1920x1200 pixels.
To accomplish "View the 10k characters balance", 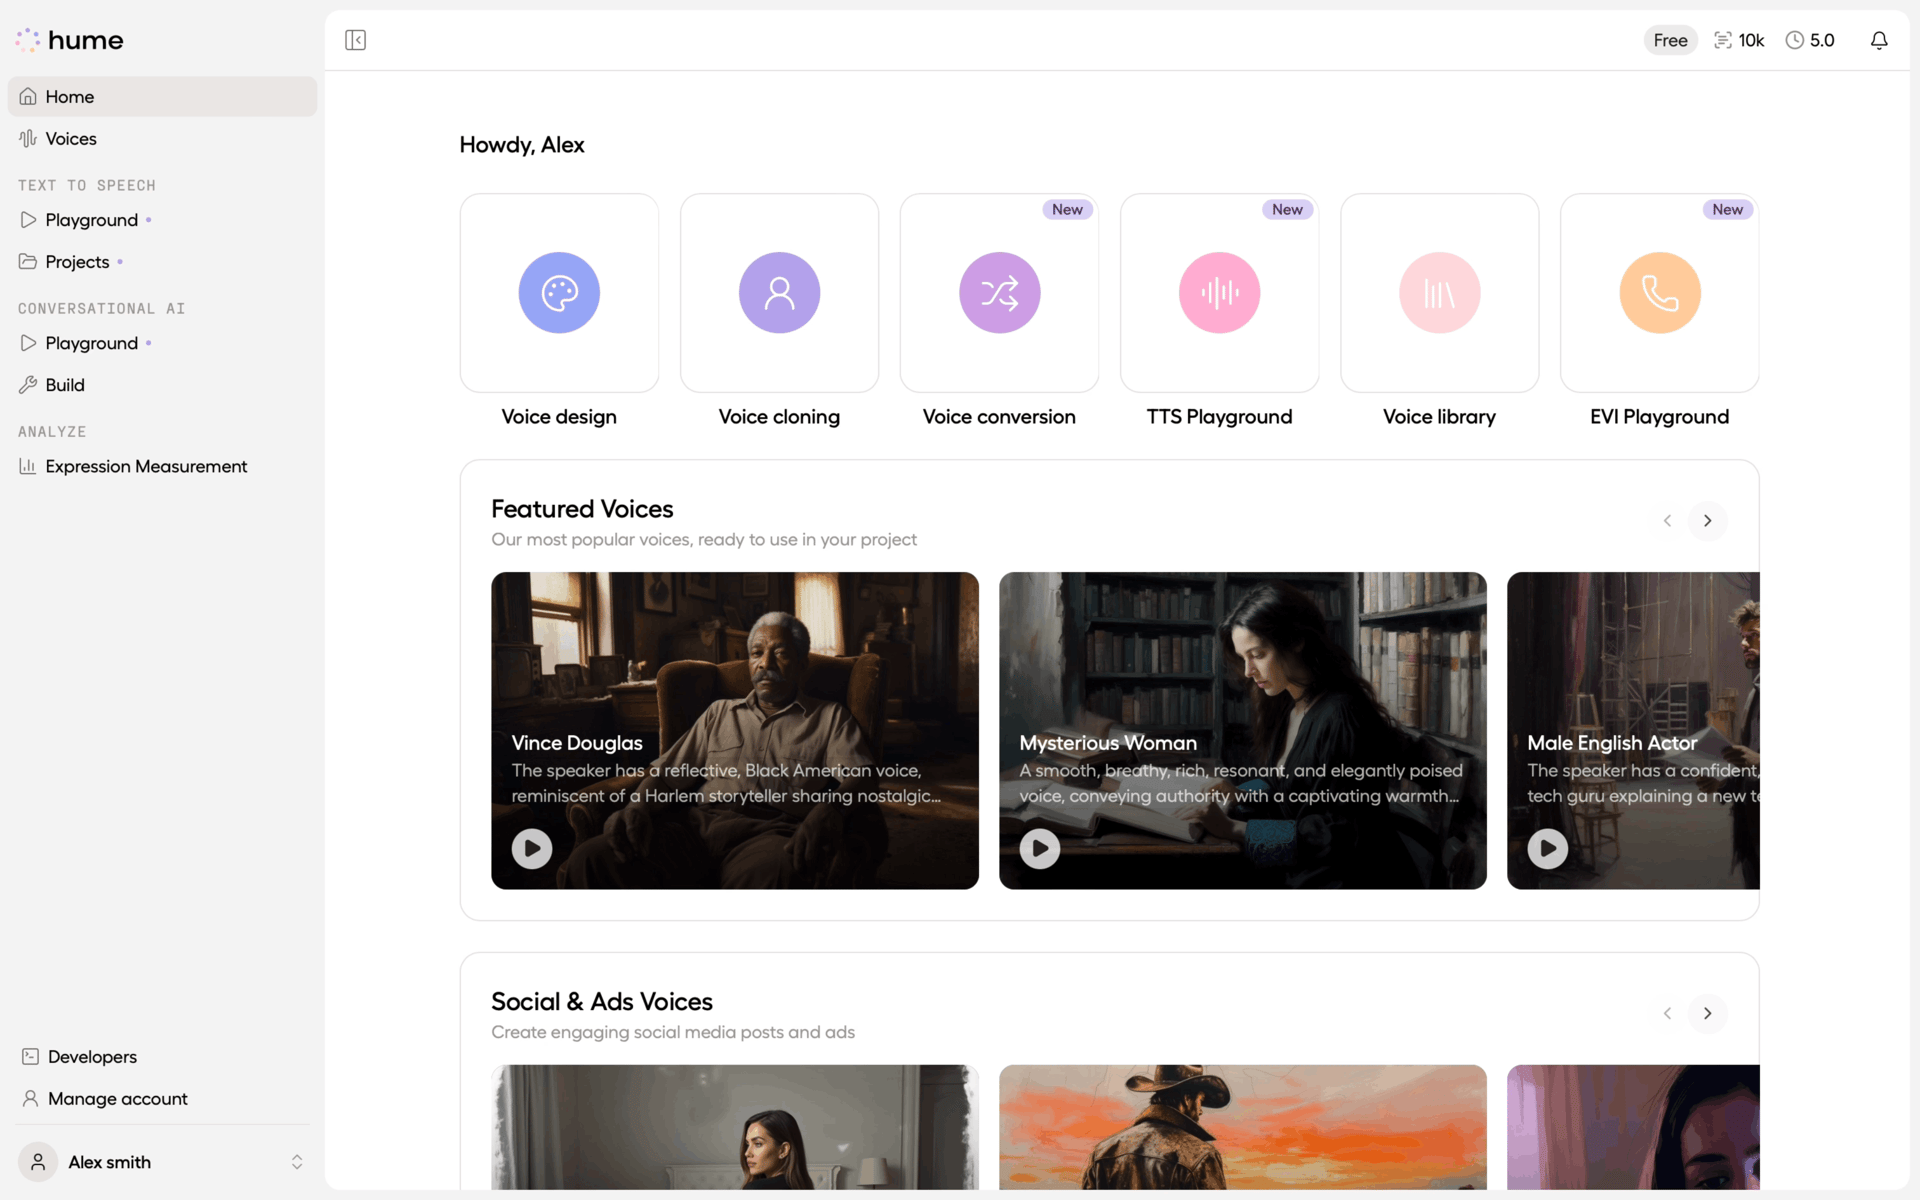I will (1739, 40).
